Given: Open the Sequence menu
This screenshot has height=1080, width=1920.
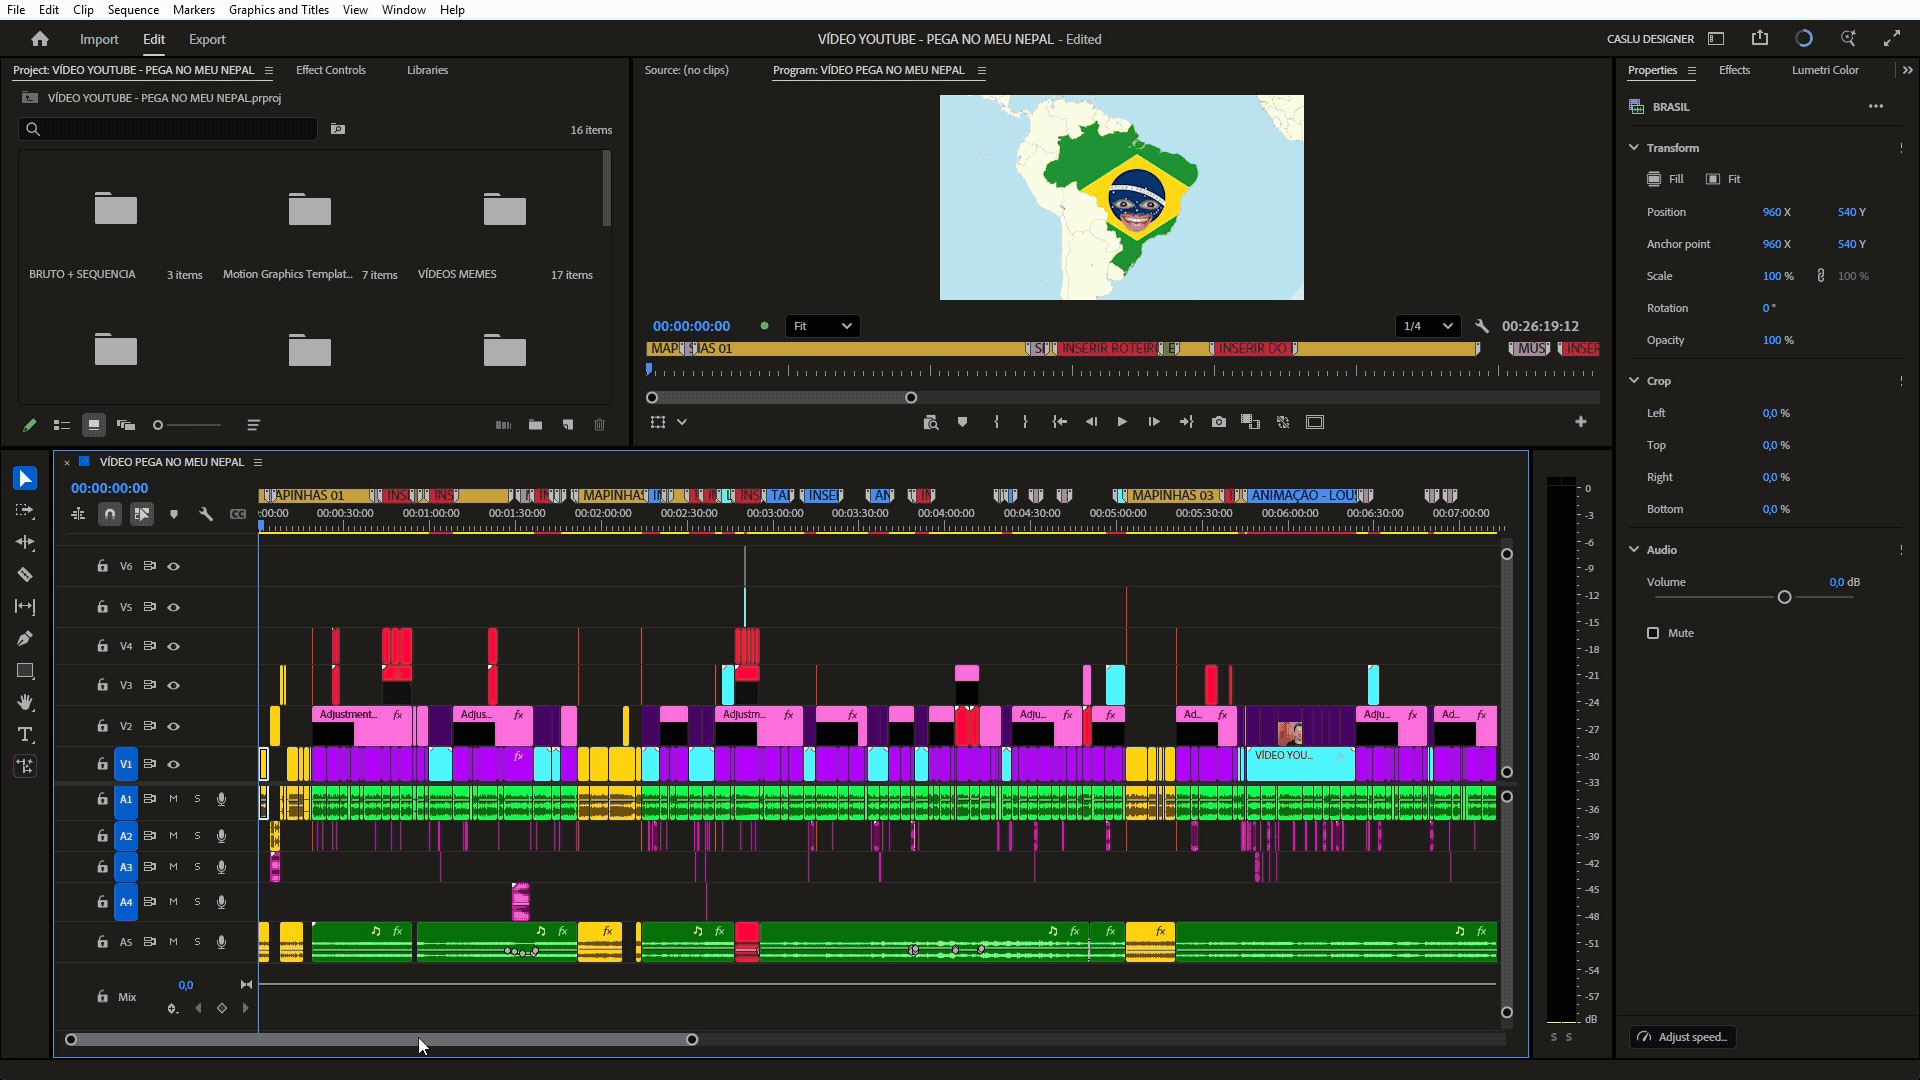Looking at the screenshot, I should click(x=133, y=9).
